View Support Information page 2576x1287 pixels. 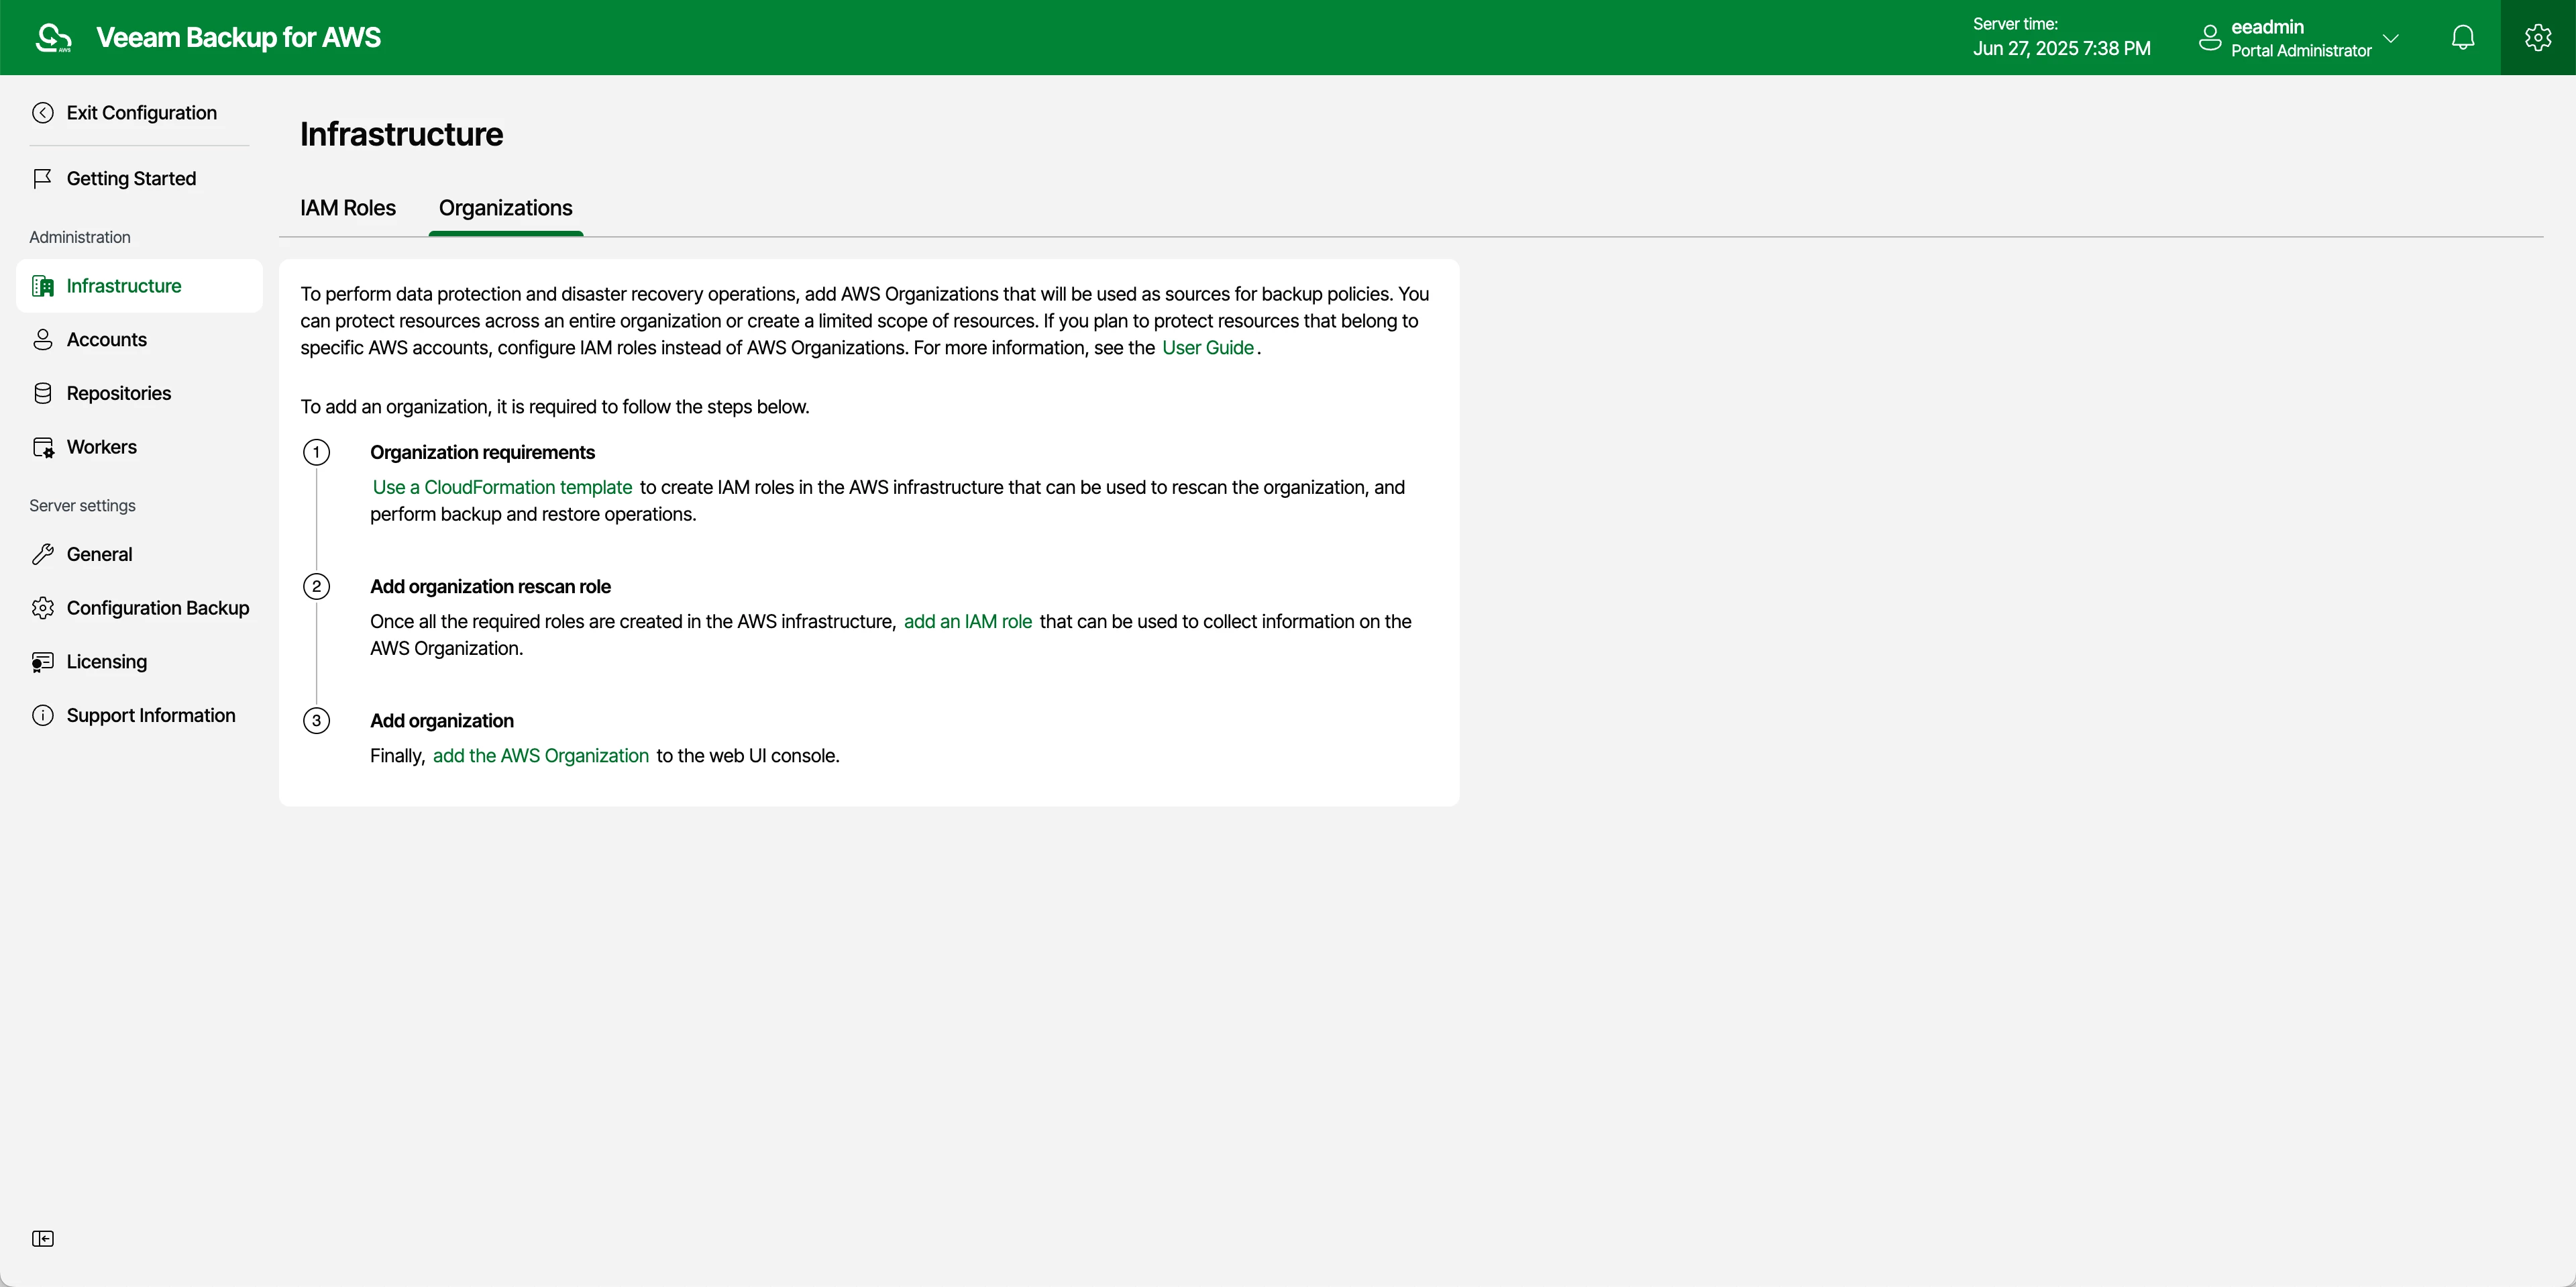(x=140, y=715)
